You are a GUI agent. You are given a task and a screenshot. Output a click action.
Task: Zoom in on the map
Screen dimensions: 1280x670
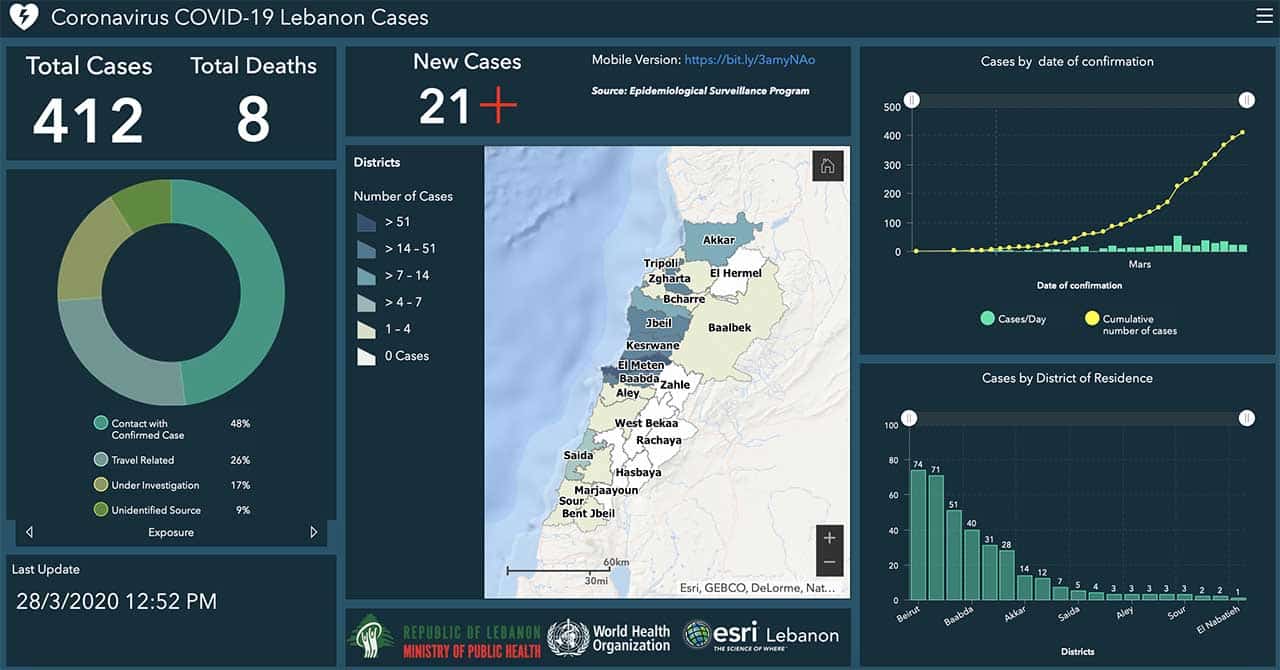point(829,538)
